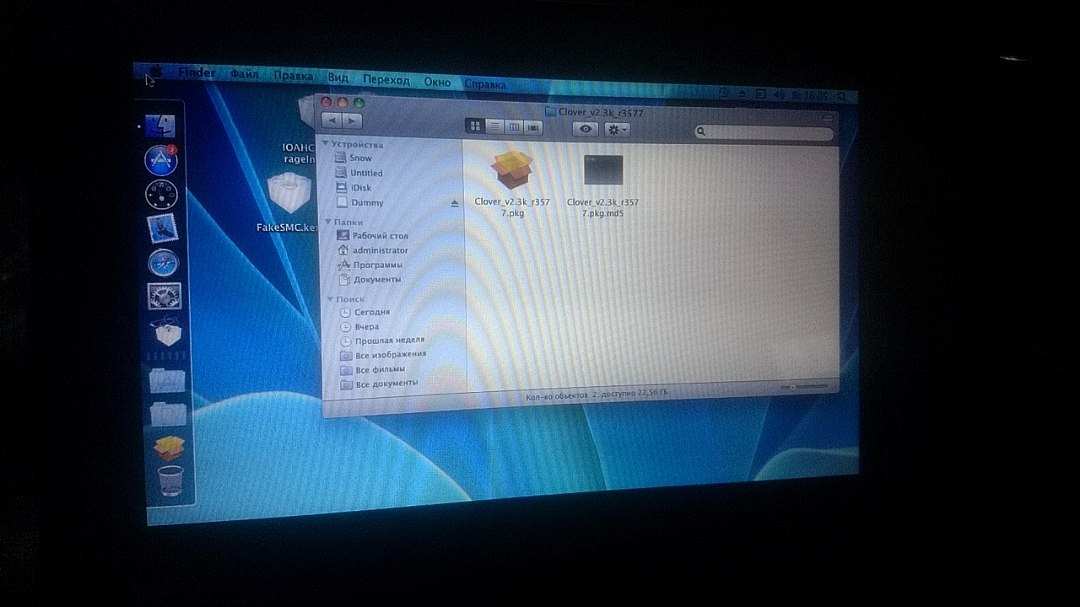Open the Apple menu
Viewport: 1080px width, 607px height.
pyautogui.click(x=156, y=70)
